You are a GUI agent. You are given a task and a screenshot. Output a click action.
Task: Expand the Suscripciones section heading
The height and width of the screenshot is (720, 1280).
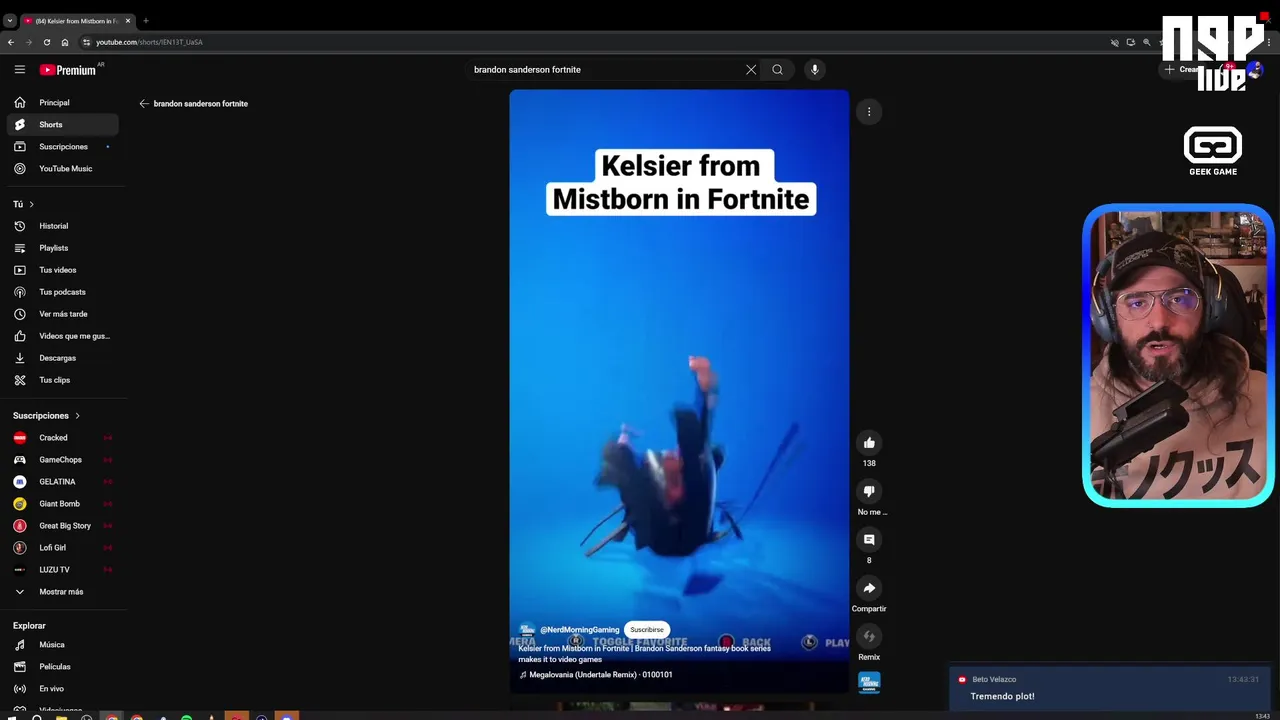pyautogui.click(x=46, y=415)
